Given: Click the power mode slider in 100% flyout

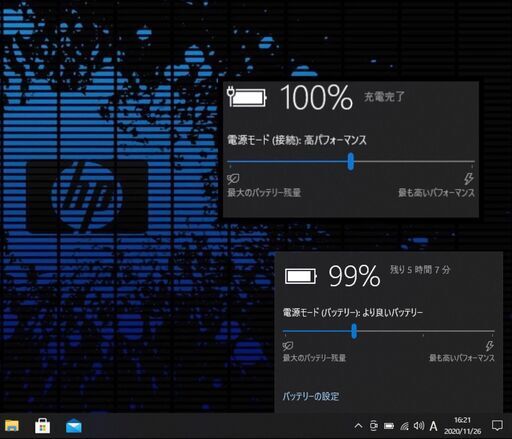Looking at the screenshot, I should [x=351, y=162].
